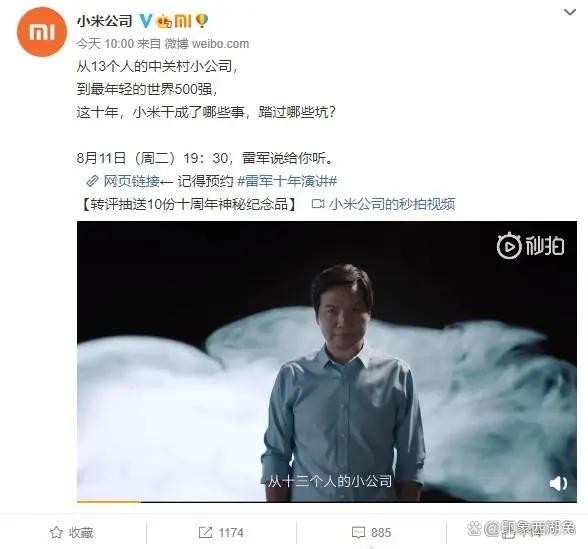Open the 小米公司 username link
This screenshot has width=588, height=549.
(105, 21)
